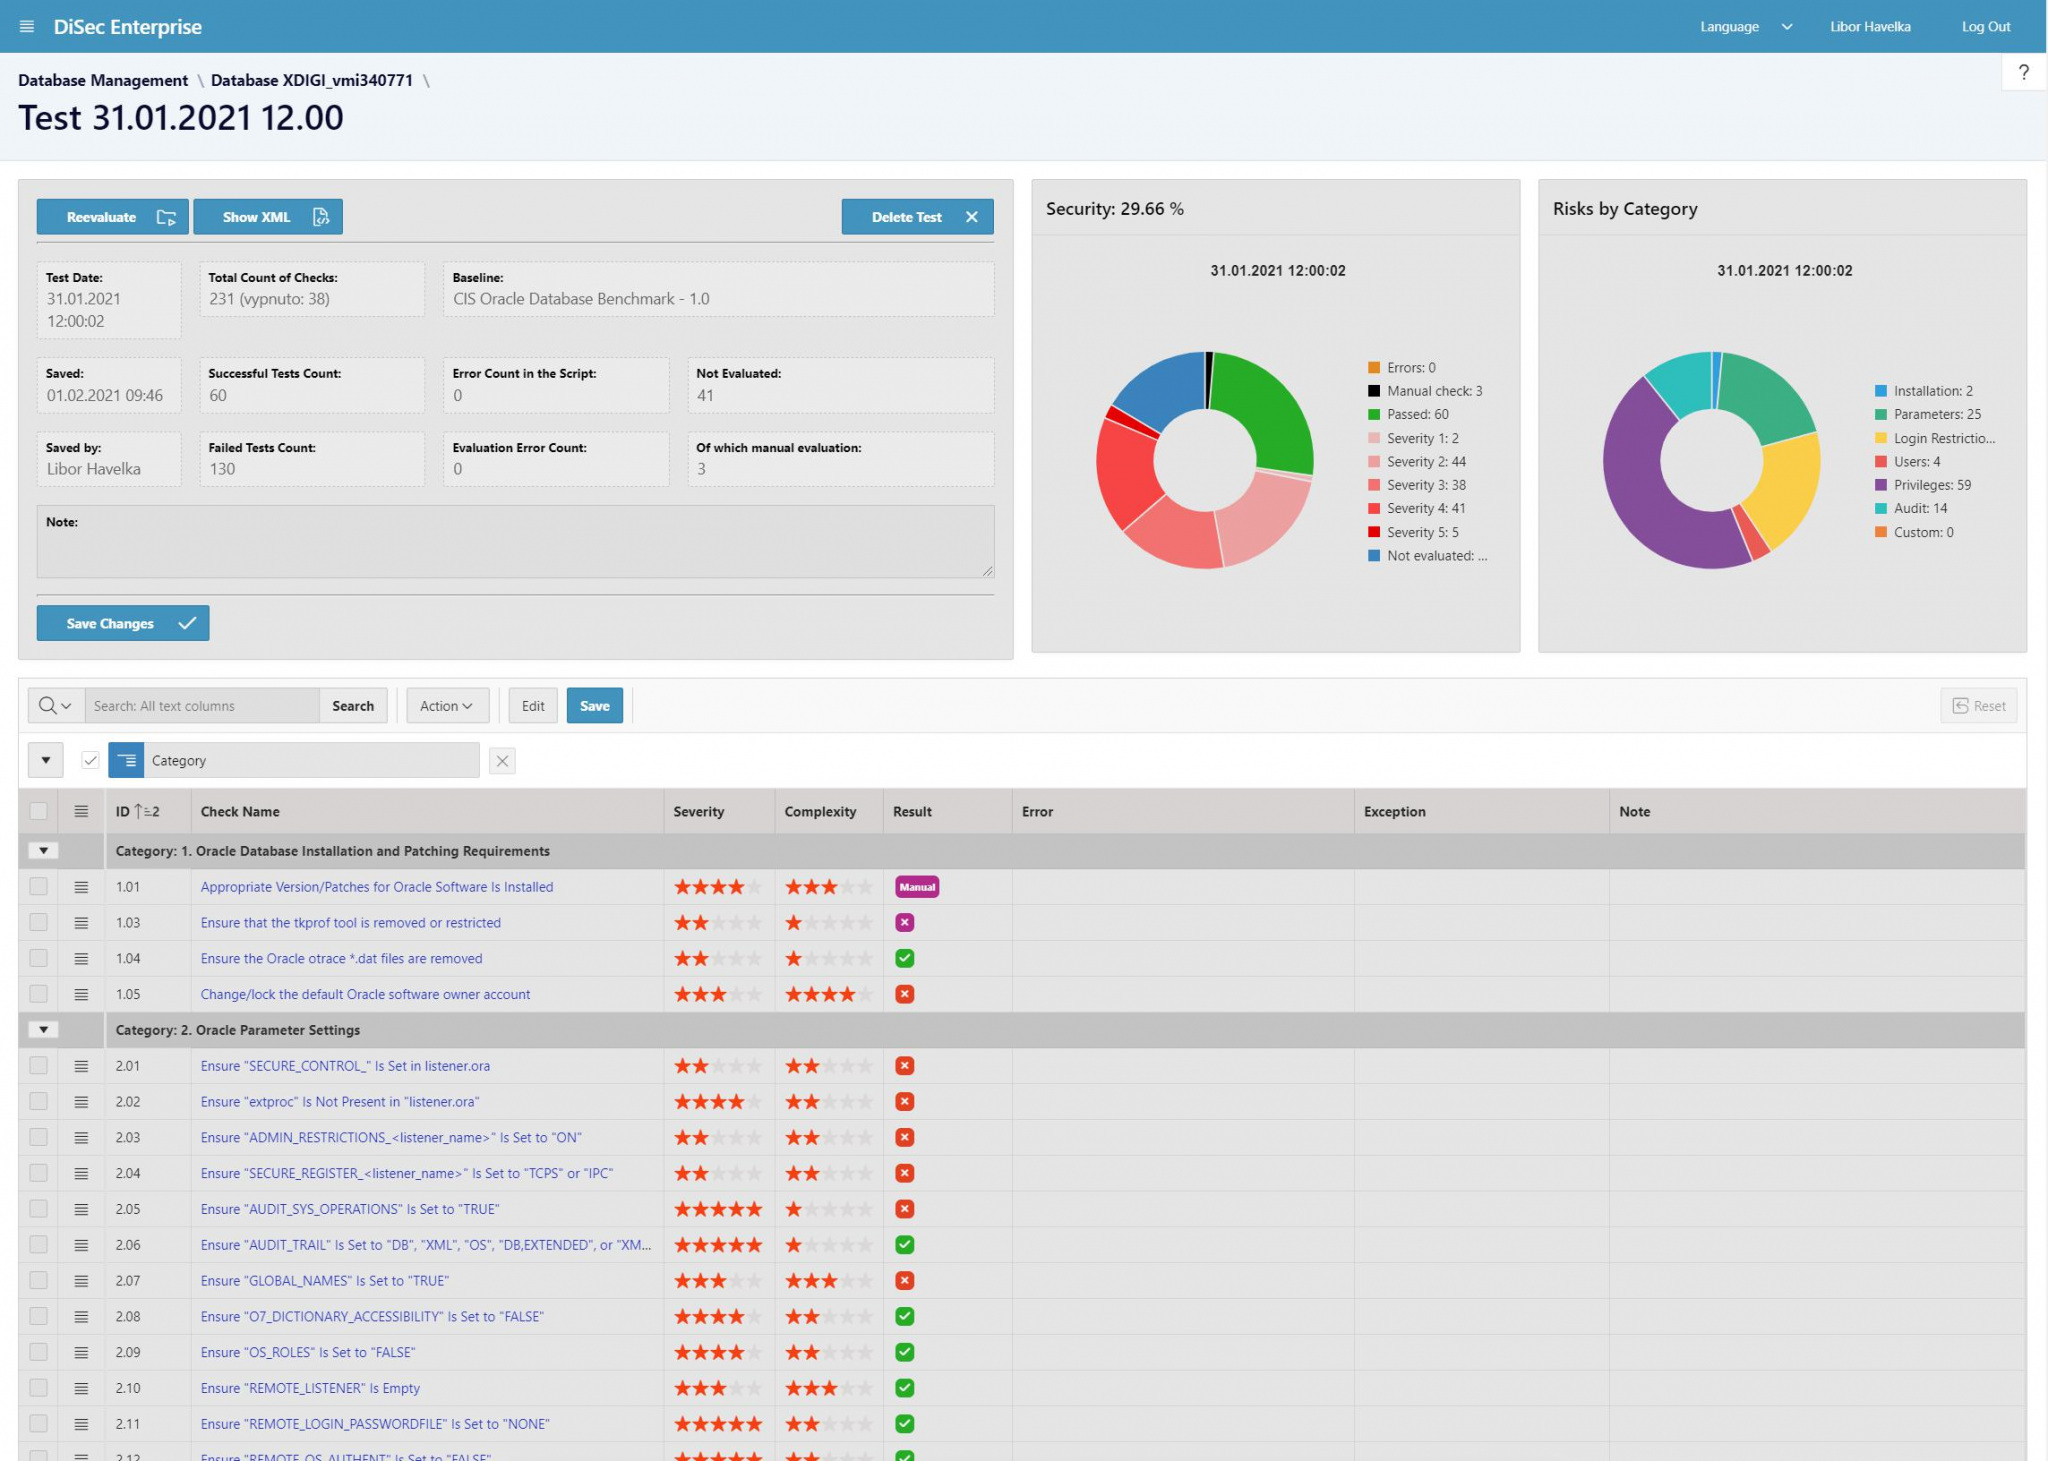
Task: Click the help question mark icon
Action: tap(2023, 72)
